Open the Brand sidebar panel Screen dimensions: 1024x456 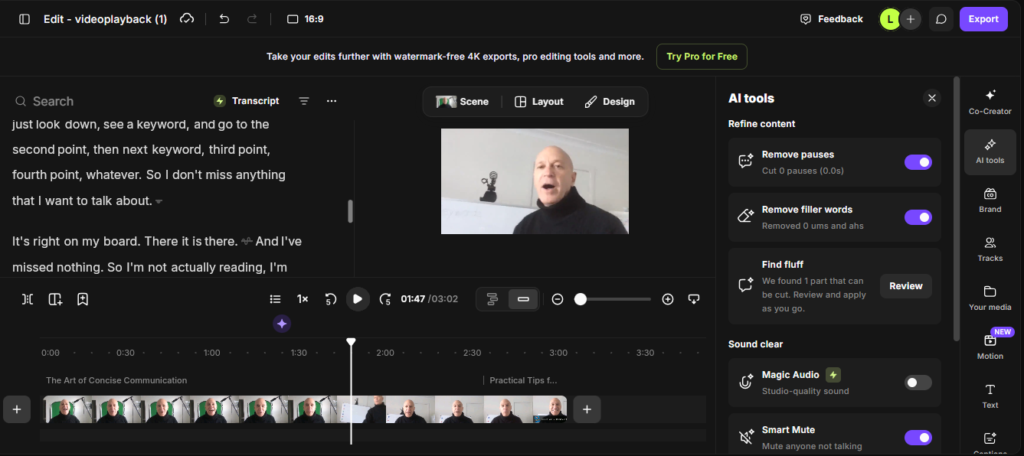(989, 200)
